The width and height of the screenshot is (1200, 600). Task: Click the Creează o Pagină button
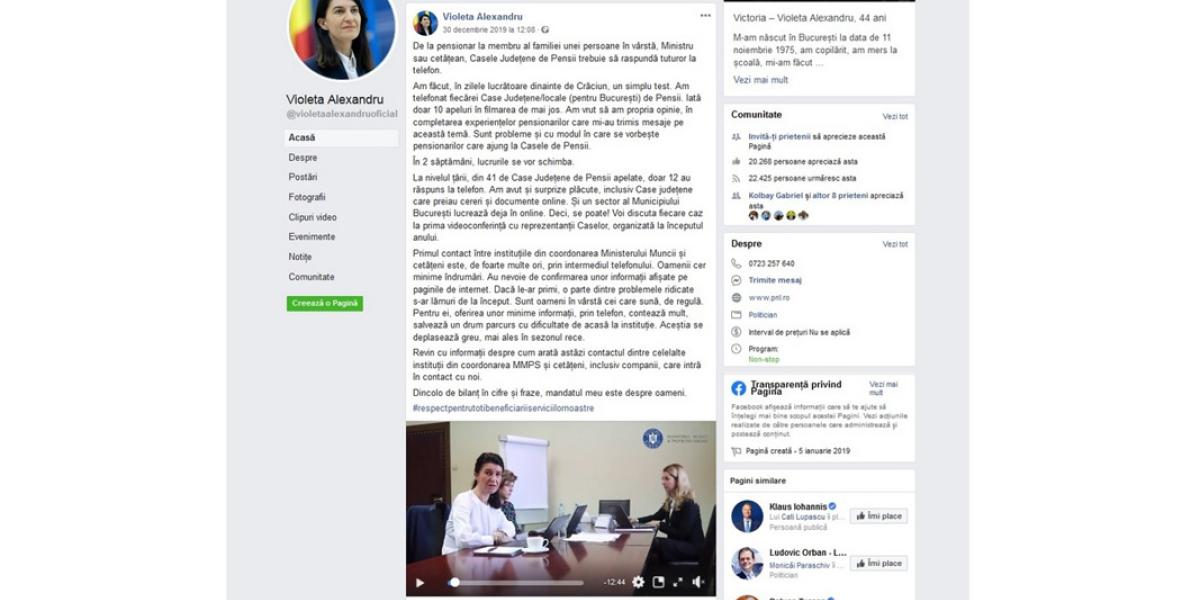tap(324, 303)
